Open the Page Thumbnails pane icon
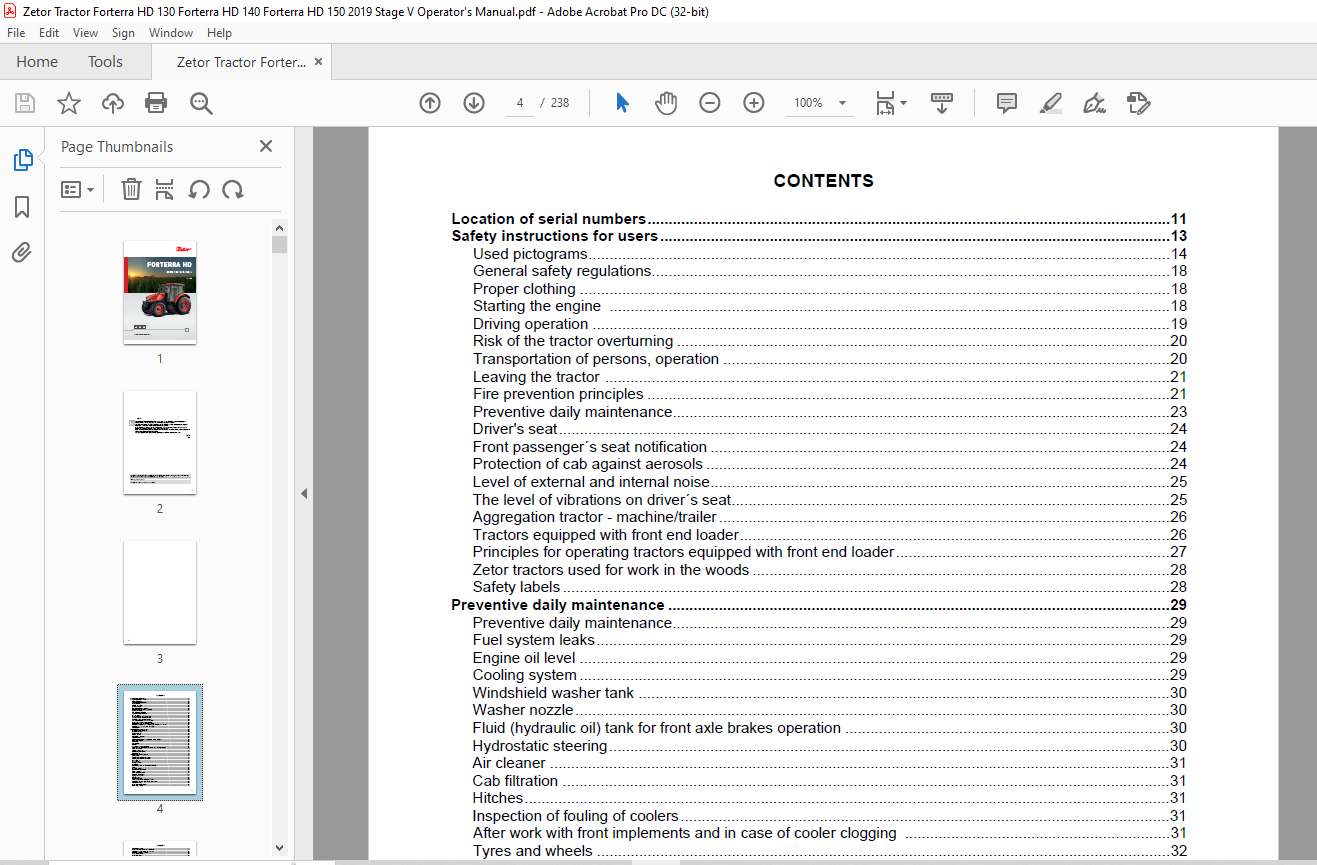The image size is (1317, 865). 22,160
